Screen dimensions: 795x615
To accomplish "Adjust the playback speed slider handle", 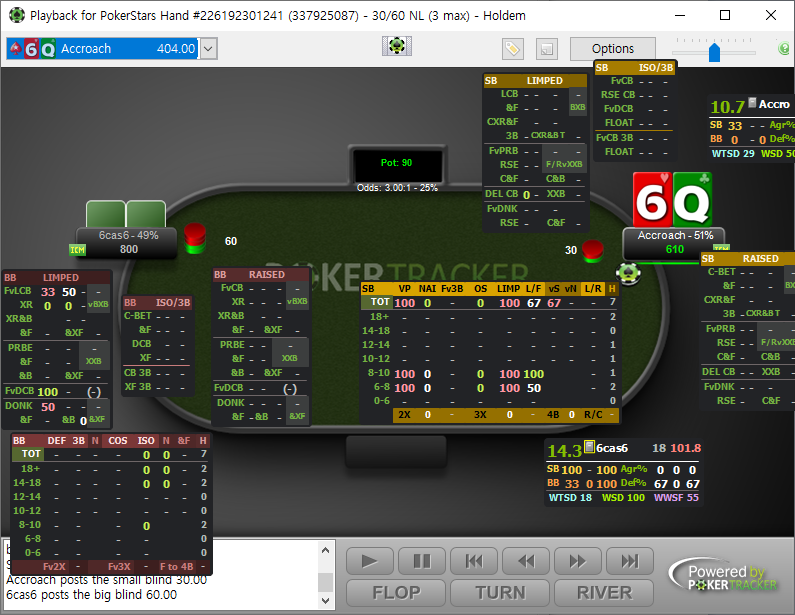I will pos(714,52).
